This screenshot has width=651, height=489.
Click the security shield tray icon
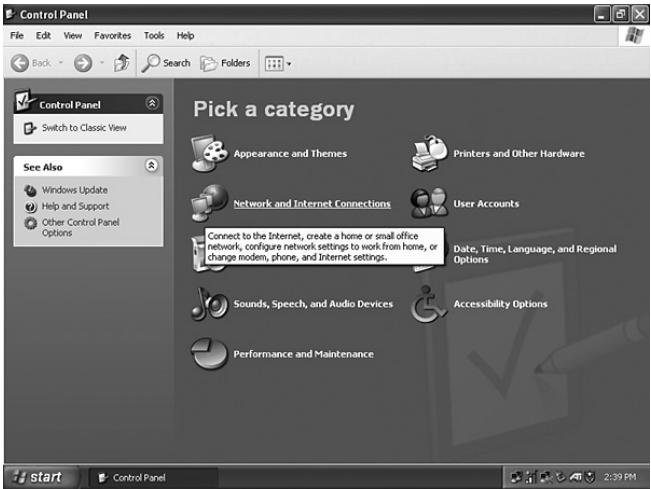click(x=590, y=477)
